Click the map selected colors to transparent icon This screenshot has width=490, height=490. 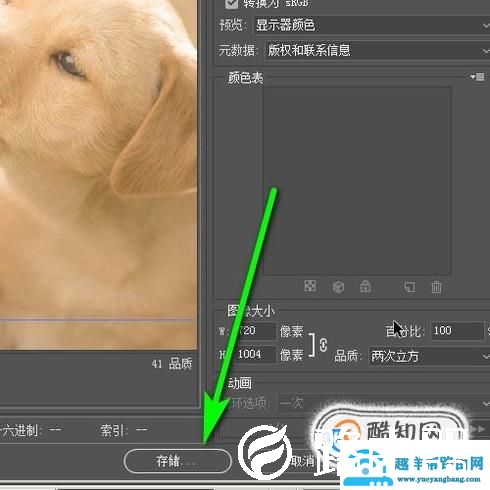coord(310,286)
